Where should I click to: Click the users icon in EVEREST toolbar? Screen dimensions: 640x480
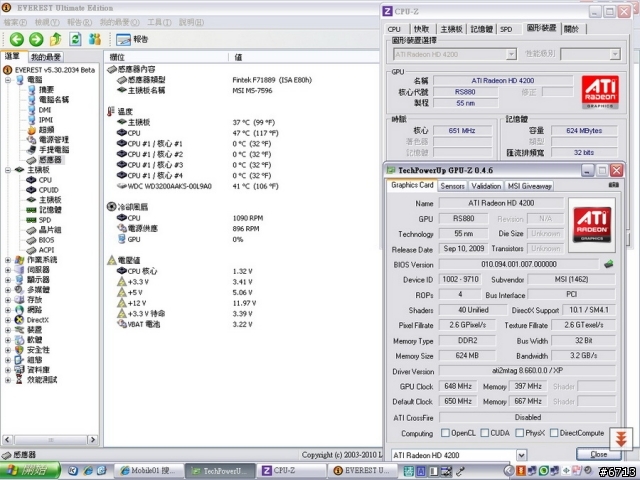[x=95, y=39]
